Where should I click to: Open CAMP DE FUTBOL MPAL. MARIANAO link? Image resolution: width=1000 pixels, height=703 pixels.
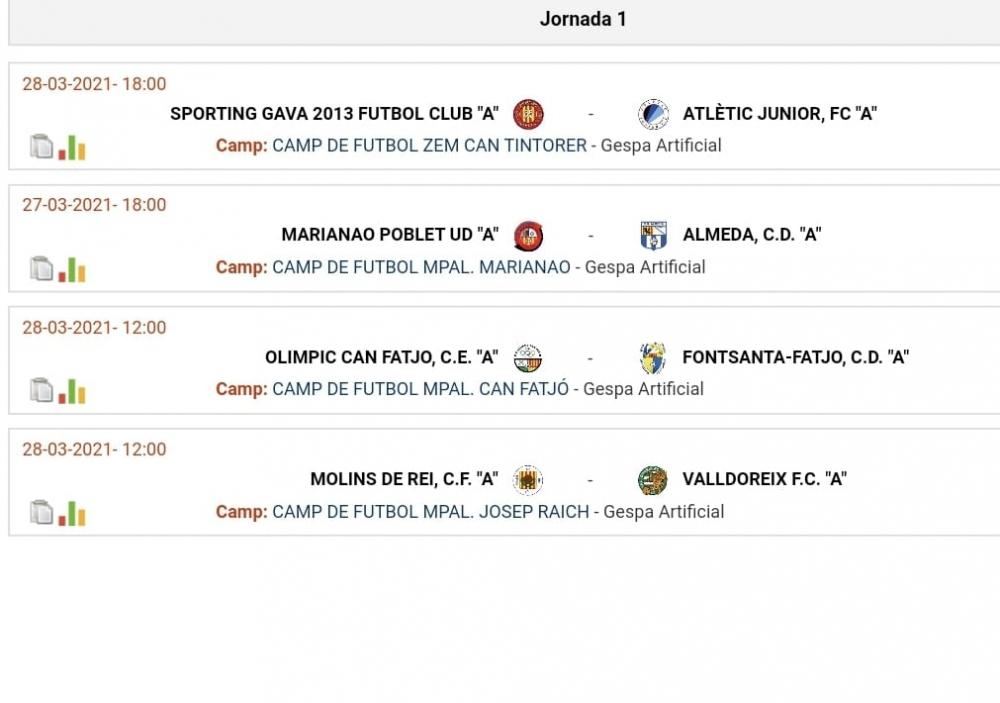click(x=422, y=267)
